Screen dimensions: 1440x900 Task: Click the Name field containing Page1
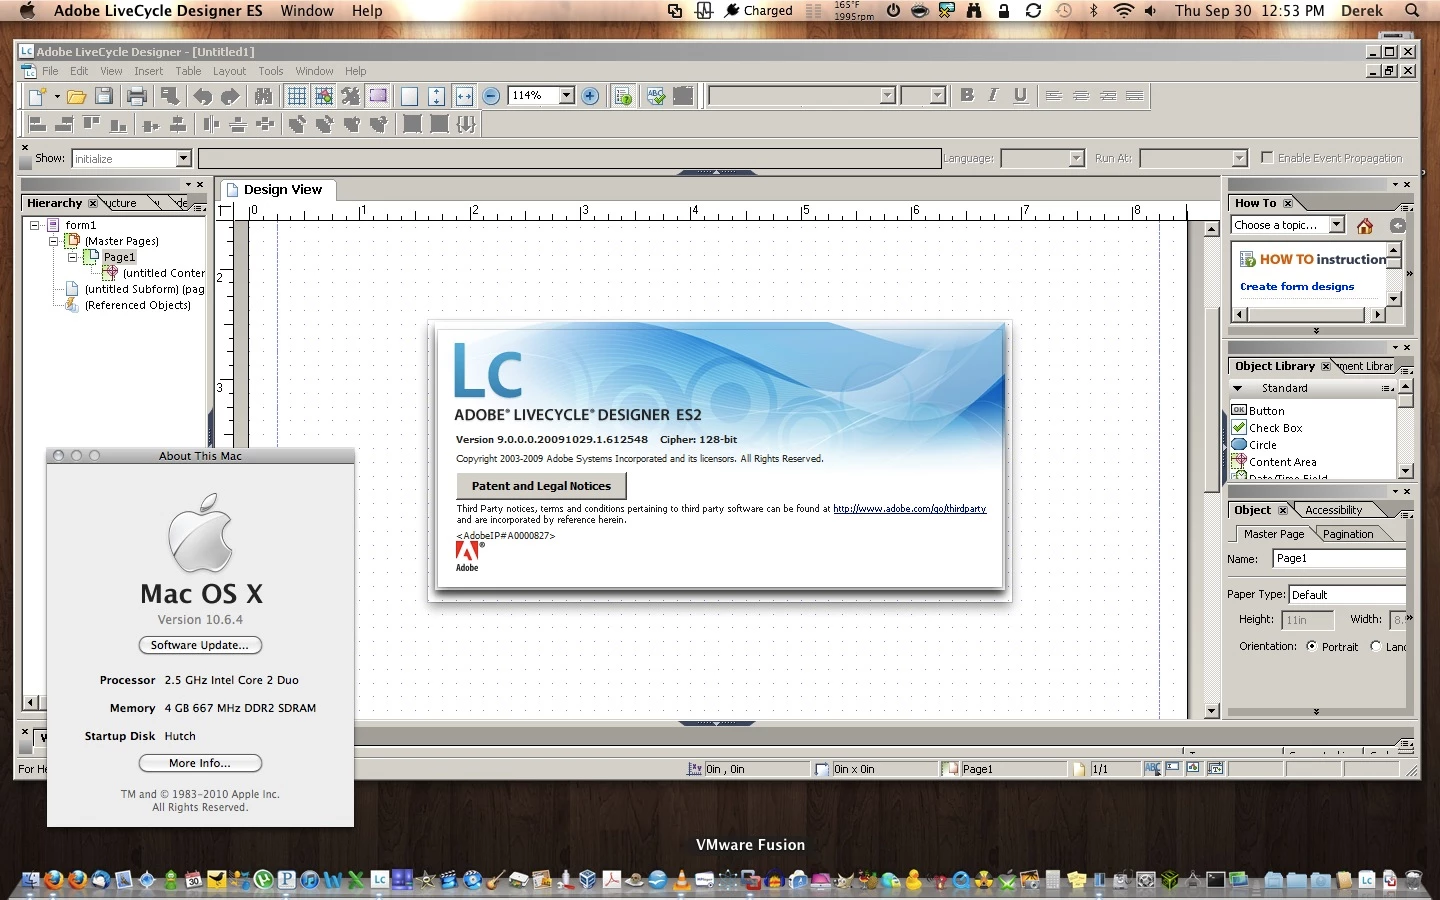(1339, 559)
